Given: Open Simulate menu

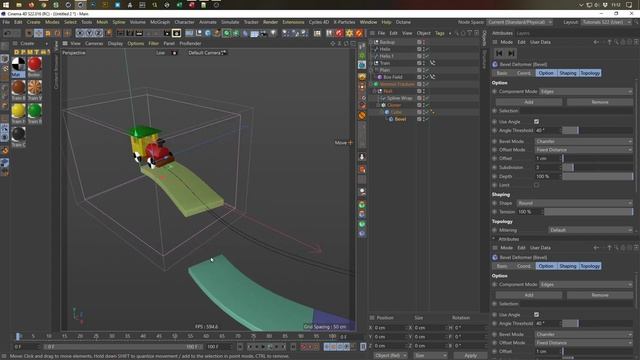Looking at the screenshot, I should coord(230,22).
